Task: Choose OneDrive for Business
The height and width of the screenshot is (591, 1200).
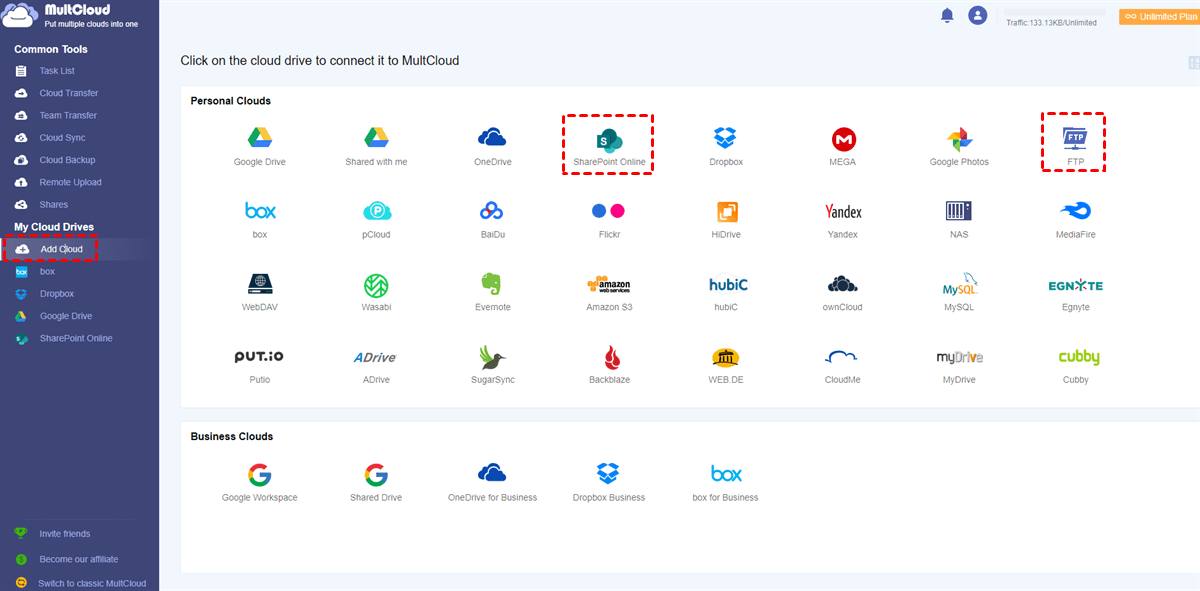Action: pyautogui.click(x=492, y=482)
